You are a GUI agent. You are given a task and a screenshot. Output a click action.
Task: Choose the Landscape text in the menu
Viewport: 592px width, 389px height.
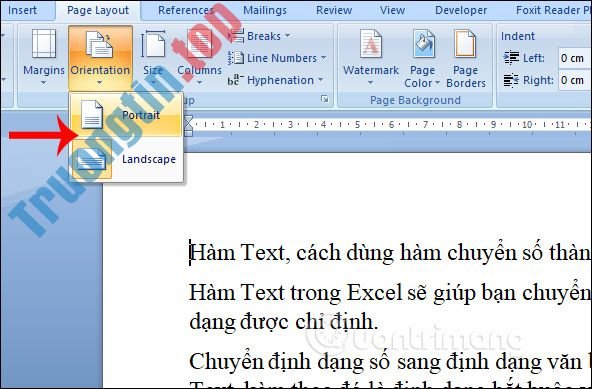(x=149, y=159)
